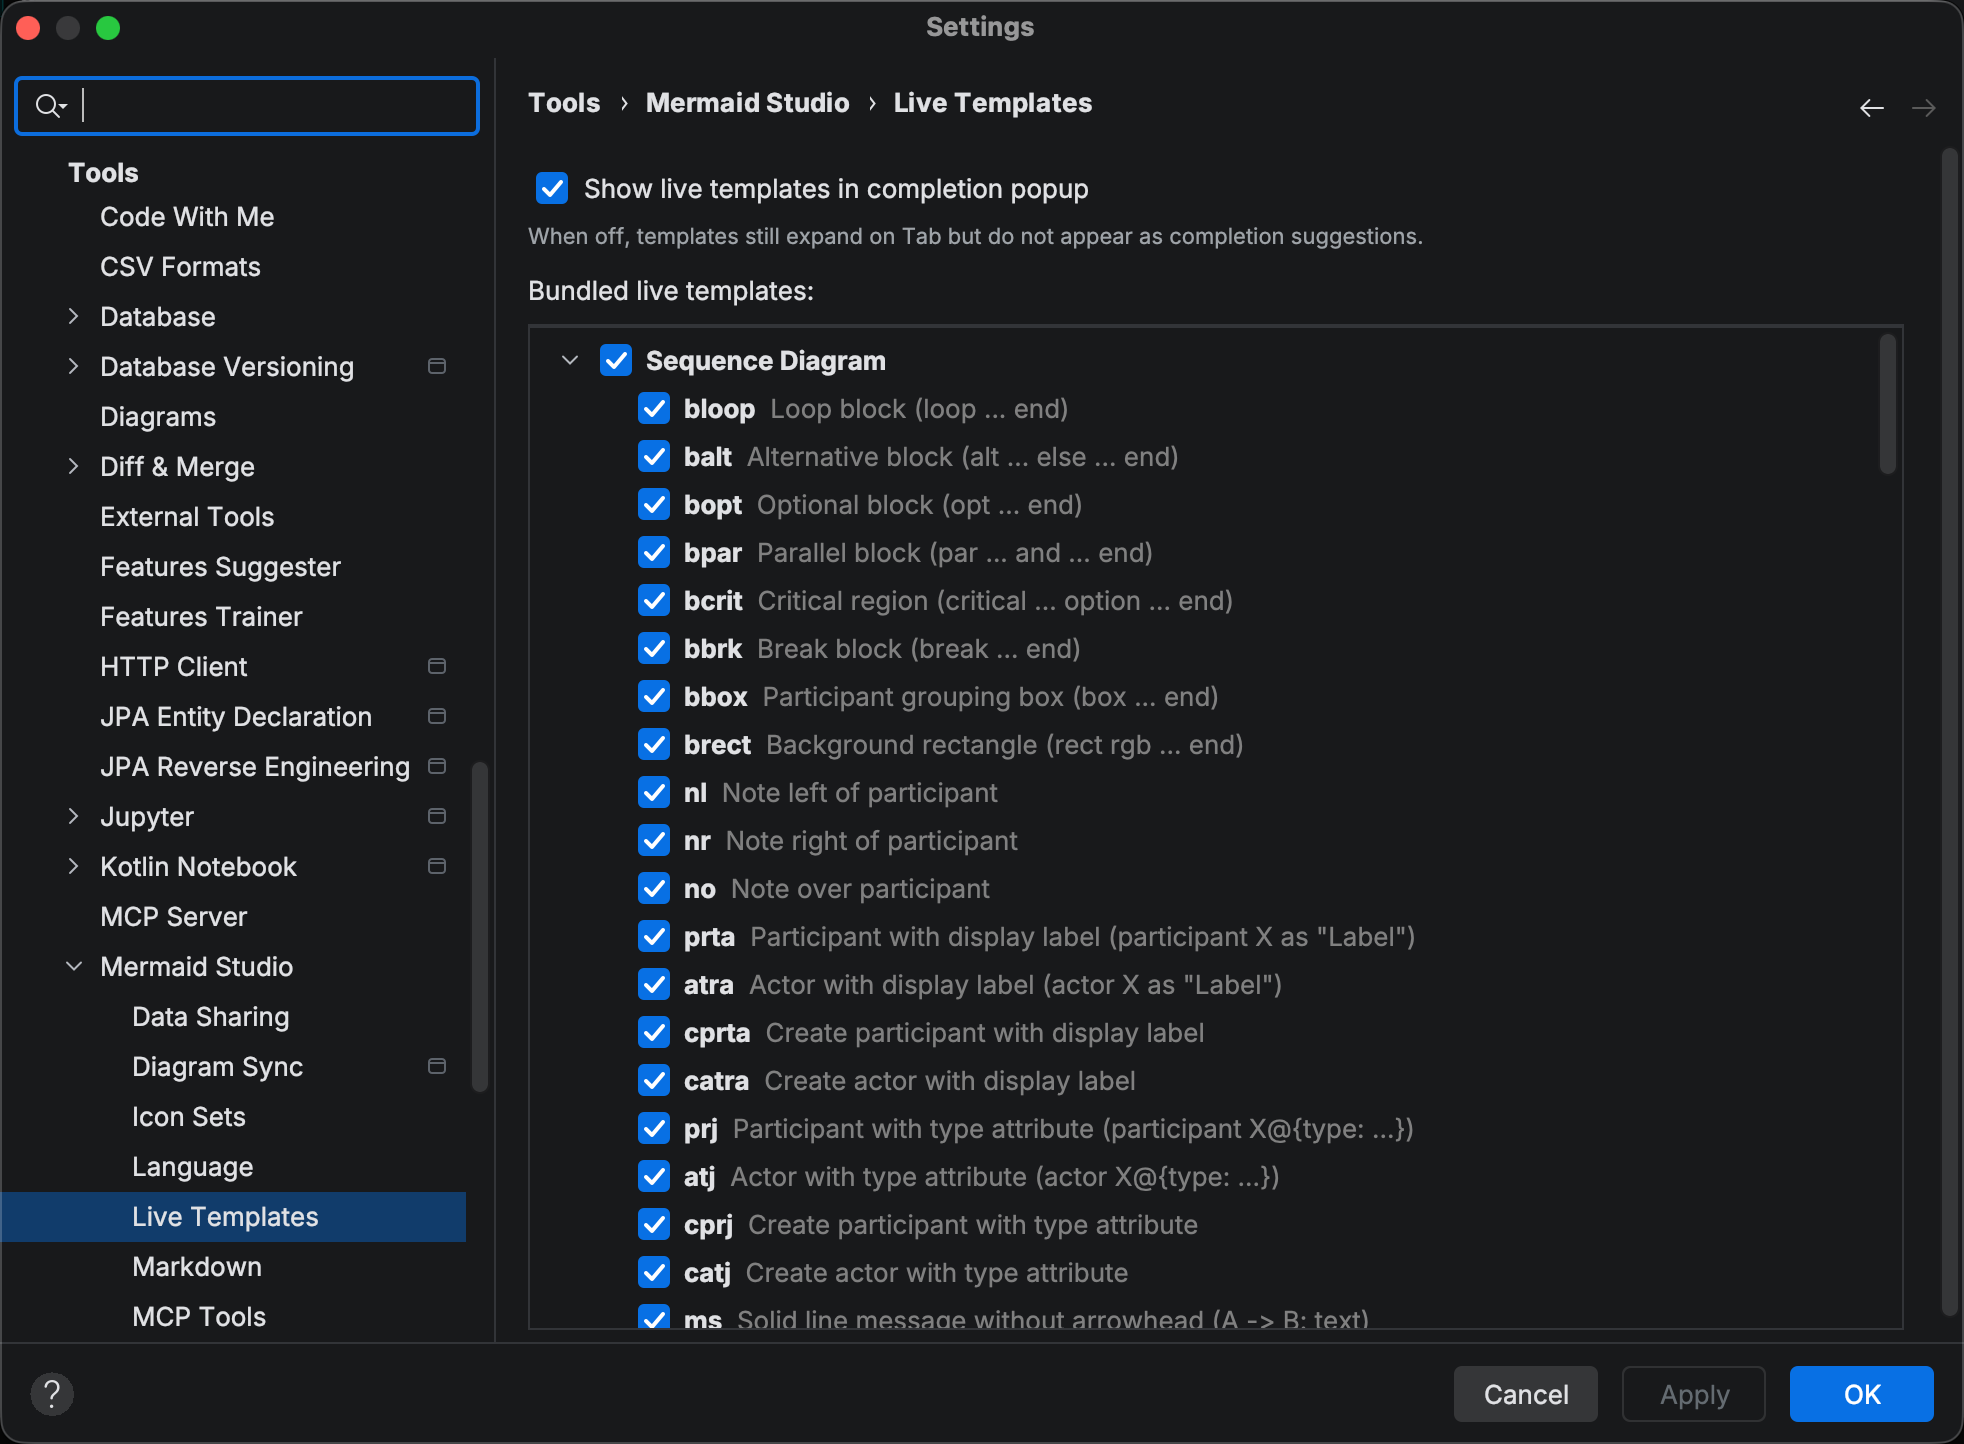Collapse the Sequence Diagram group
The image size is (1964, 1444).
pyautogui.click(x=570, y=360)
